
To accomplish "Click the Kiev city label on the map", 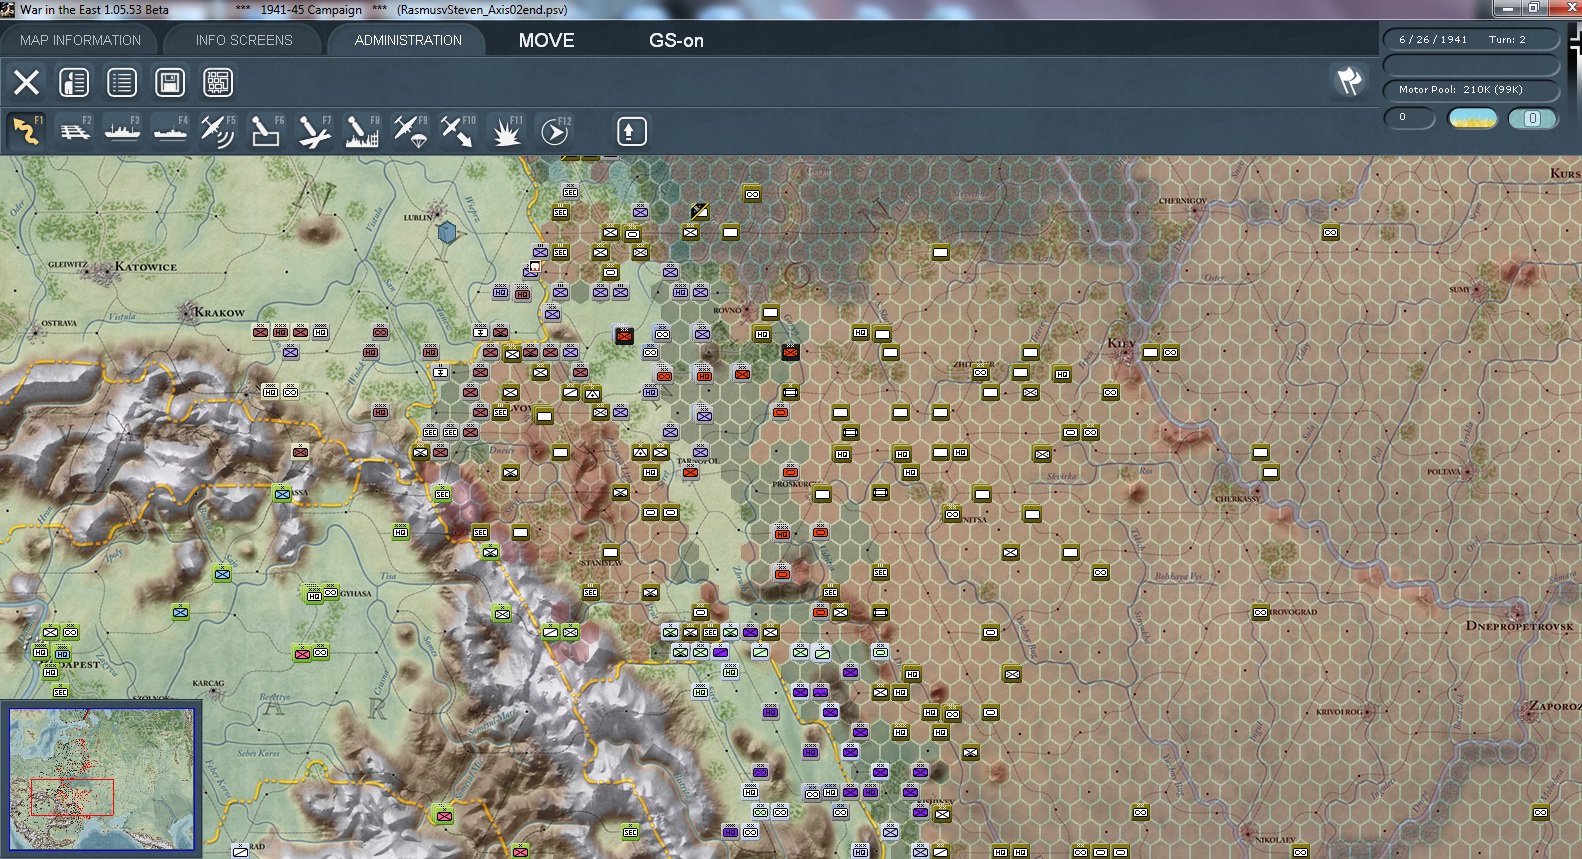I will [1121, 343].
